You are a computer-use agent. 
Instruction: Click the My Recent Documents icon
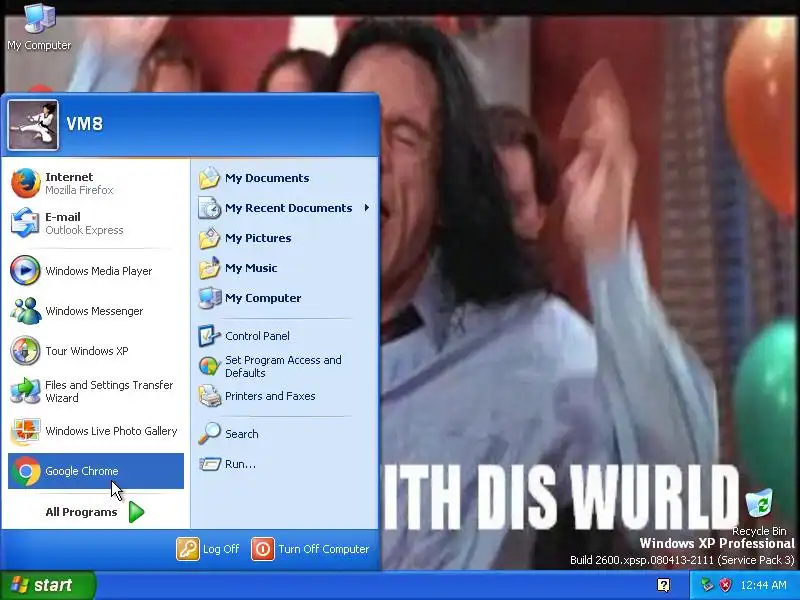(209, 208)
